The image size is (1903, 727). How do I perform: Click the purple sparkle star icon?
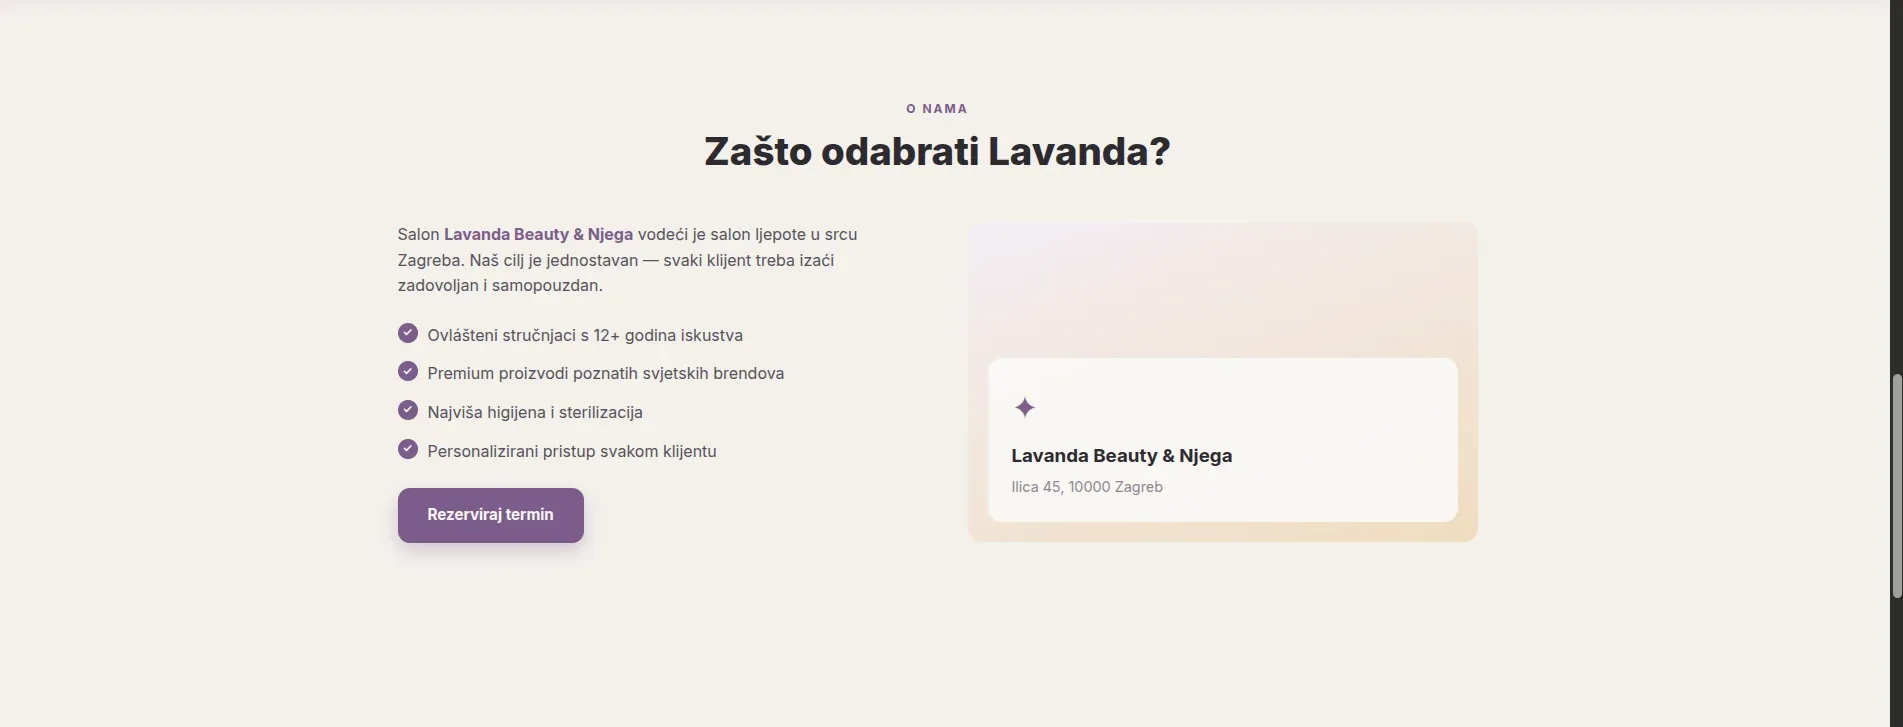[x=1024, y=407]
